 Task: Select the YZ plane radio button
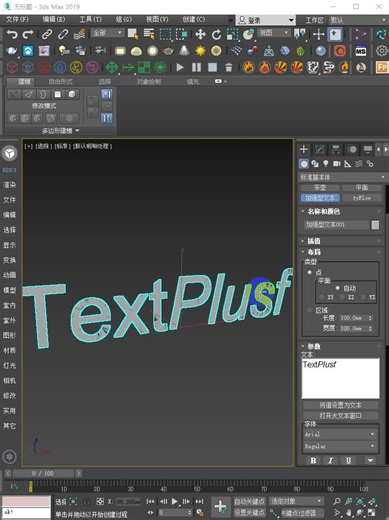coord(363,297)
